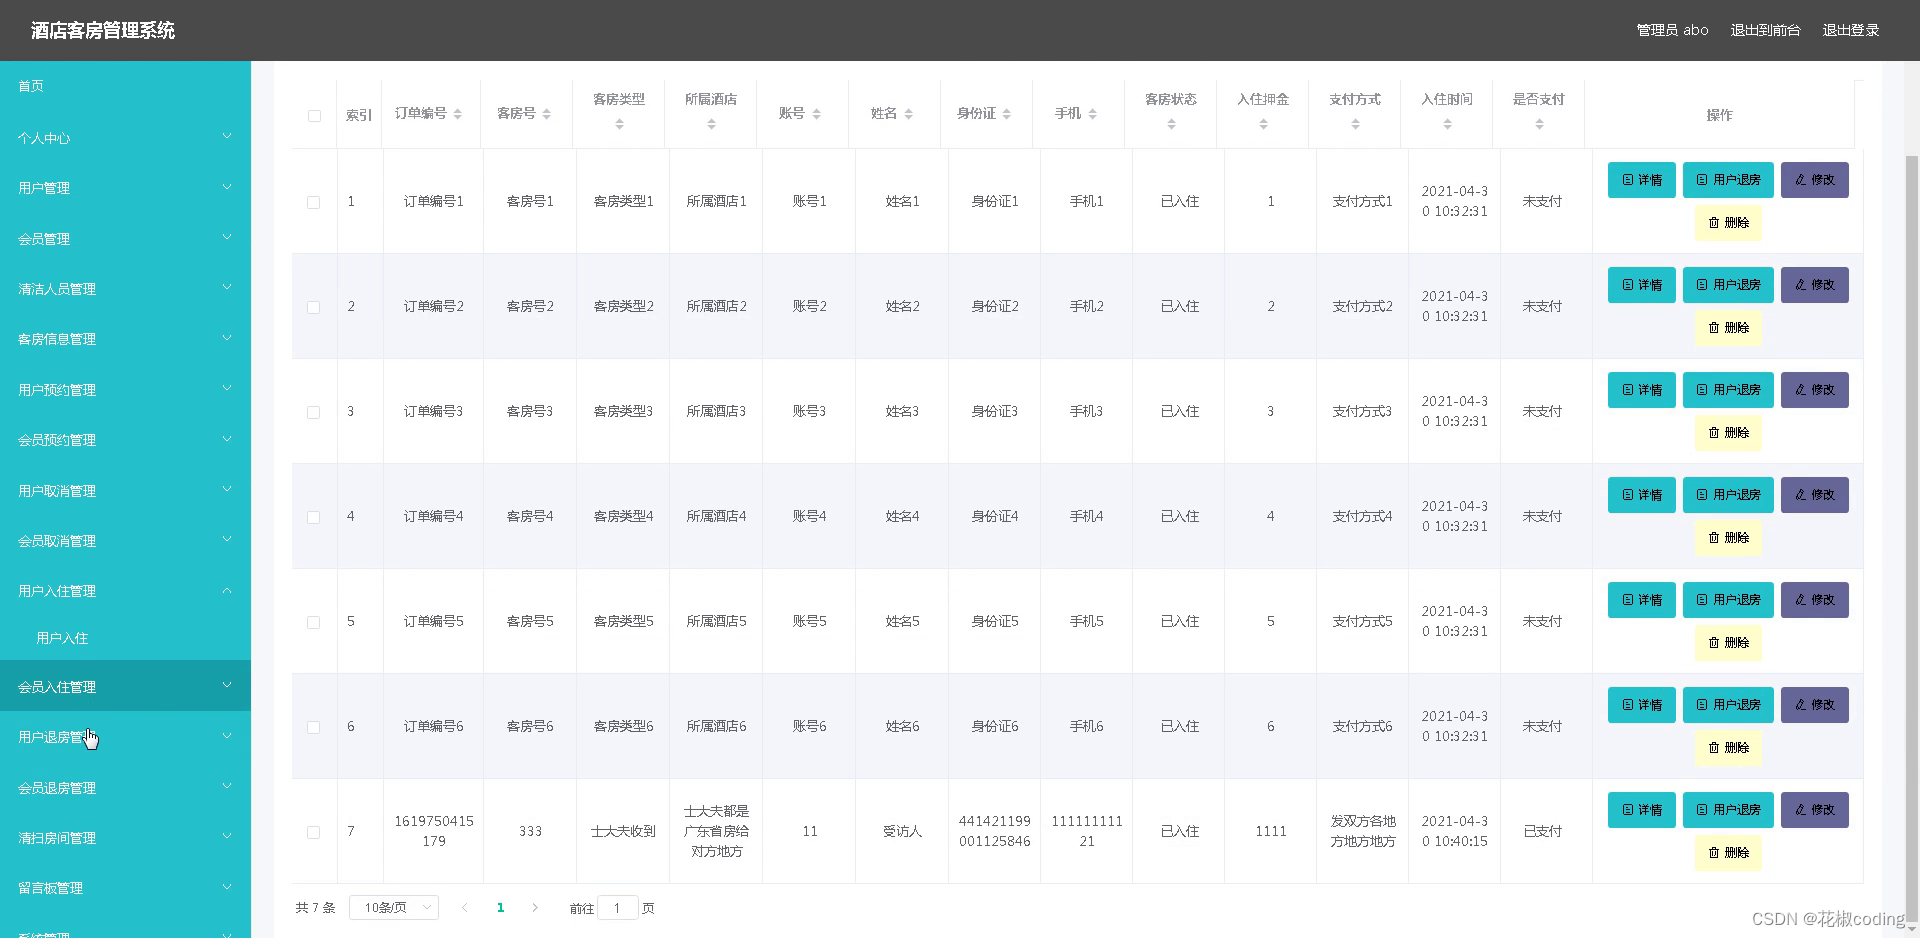This screenshot has width=1920, height=938.
Task: Expand 清洁人员管理 sidebar menu
Action: coord(125,289)
